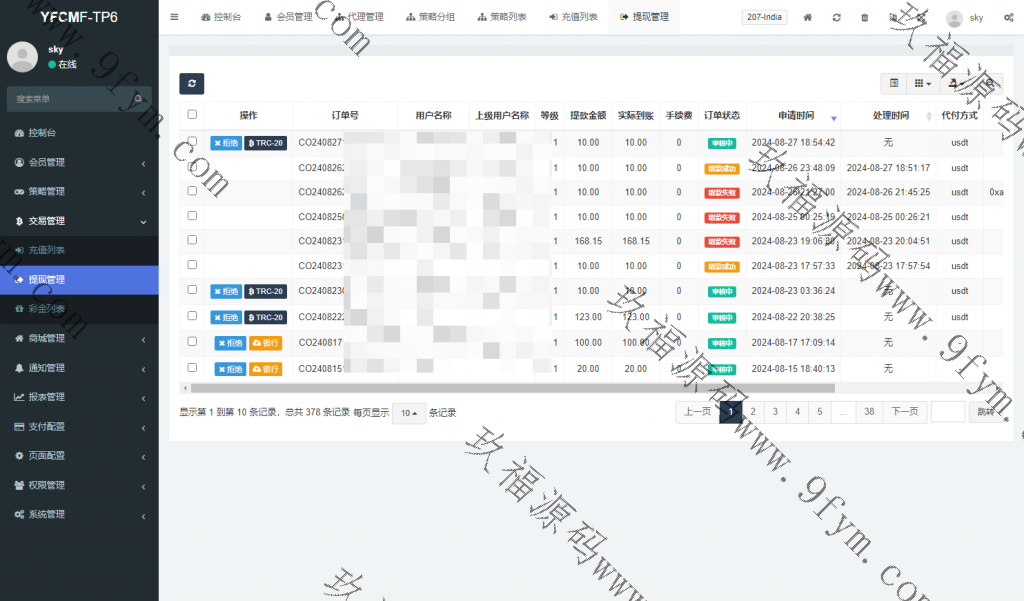Click the refresh icon in top navbar

point(836,18)
